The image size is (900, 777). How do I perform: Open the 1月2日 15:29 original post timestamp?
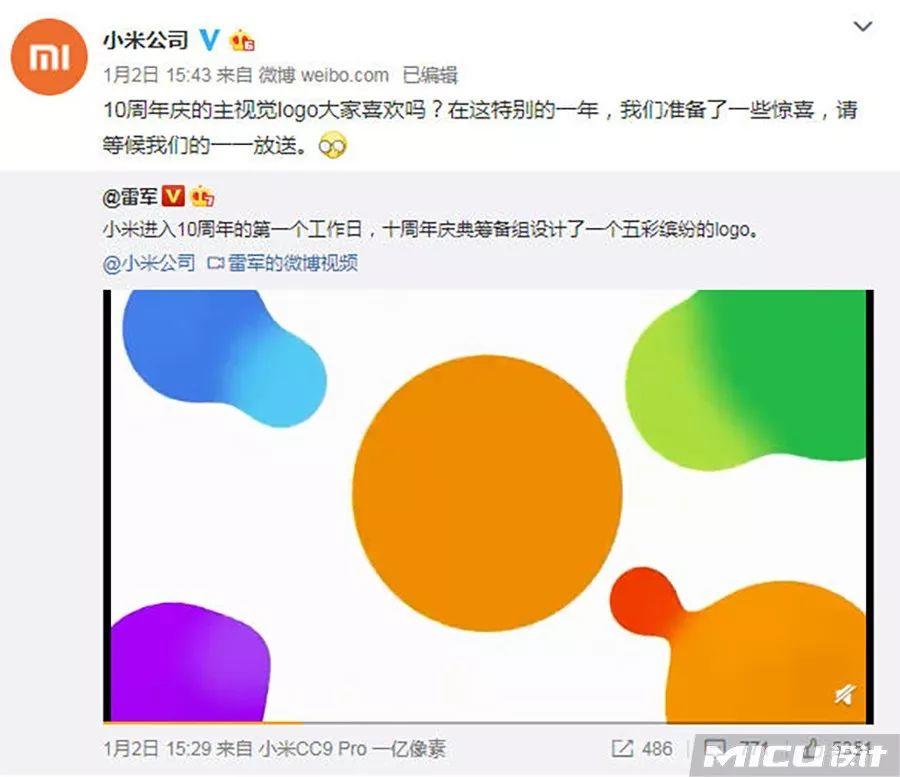pyautogui.click(x=157, y=749)
